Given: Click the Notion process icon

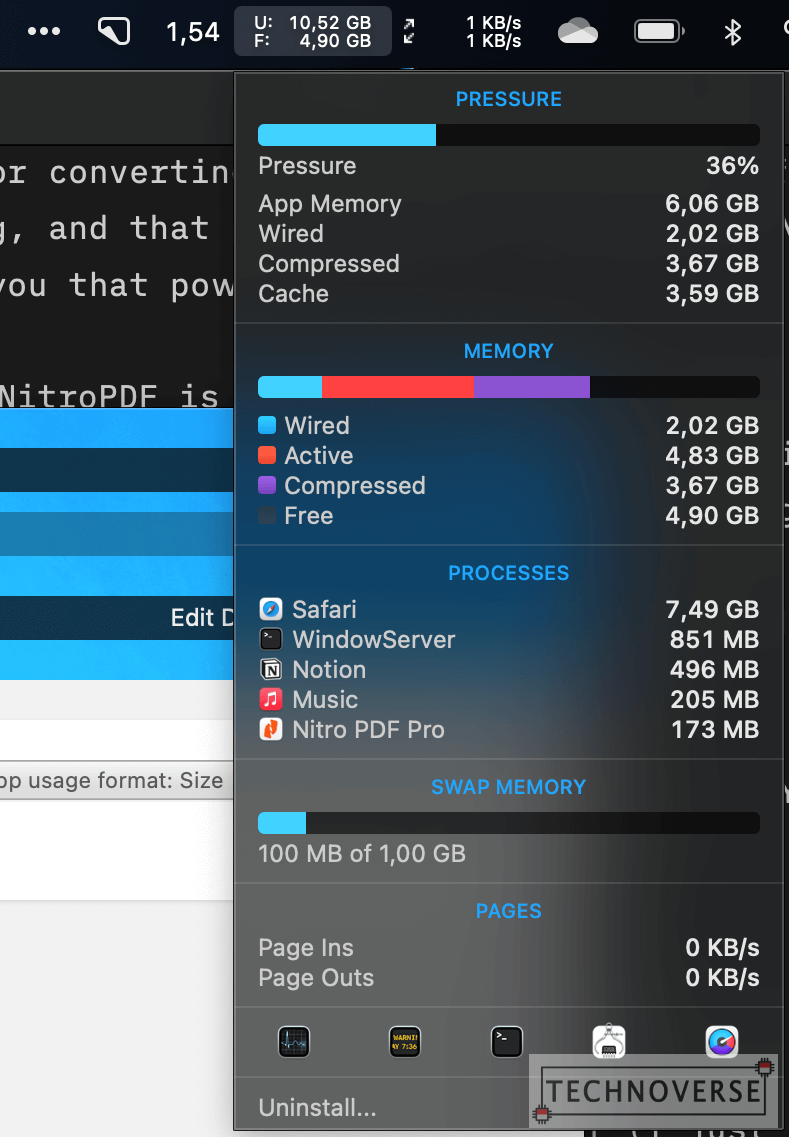Looking at the screenshot, I should [270, 669].
